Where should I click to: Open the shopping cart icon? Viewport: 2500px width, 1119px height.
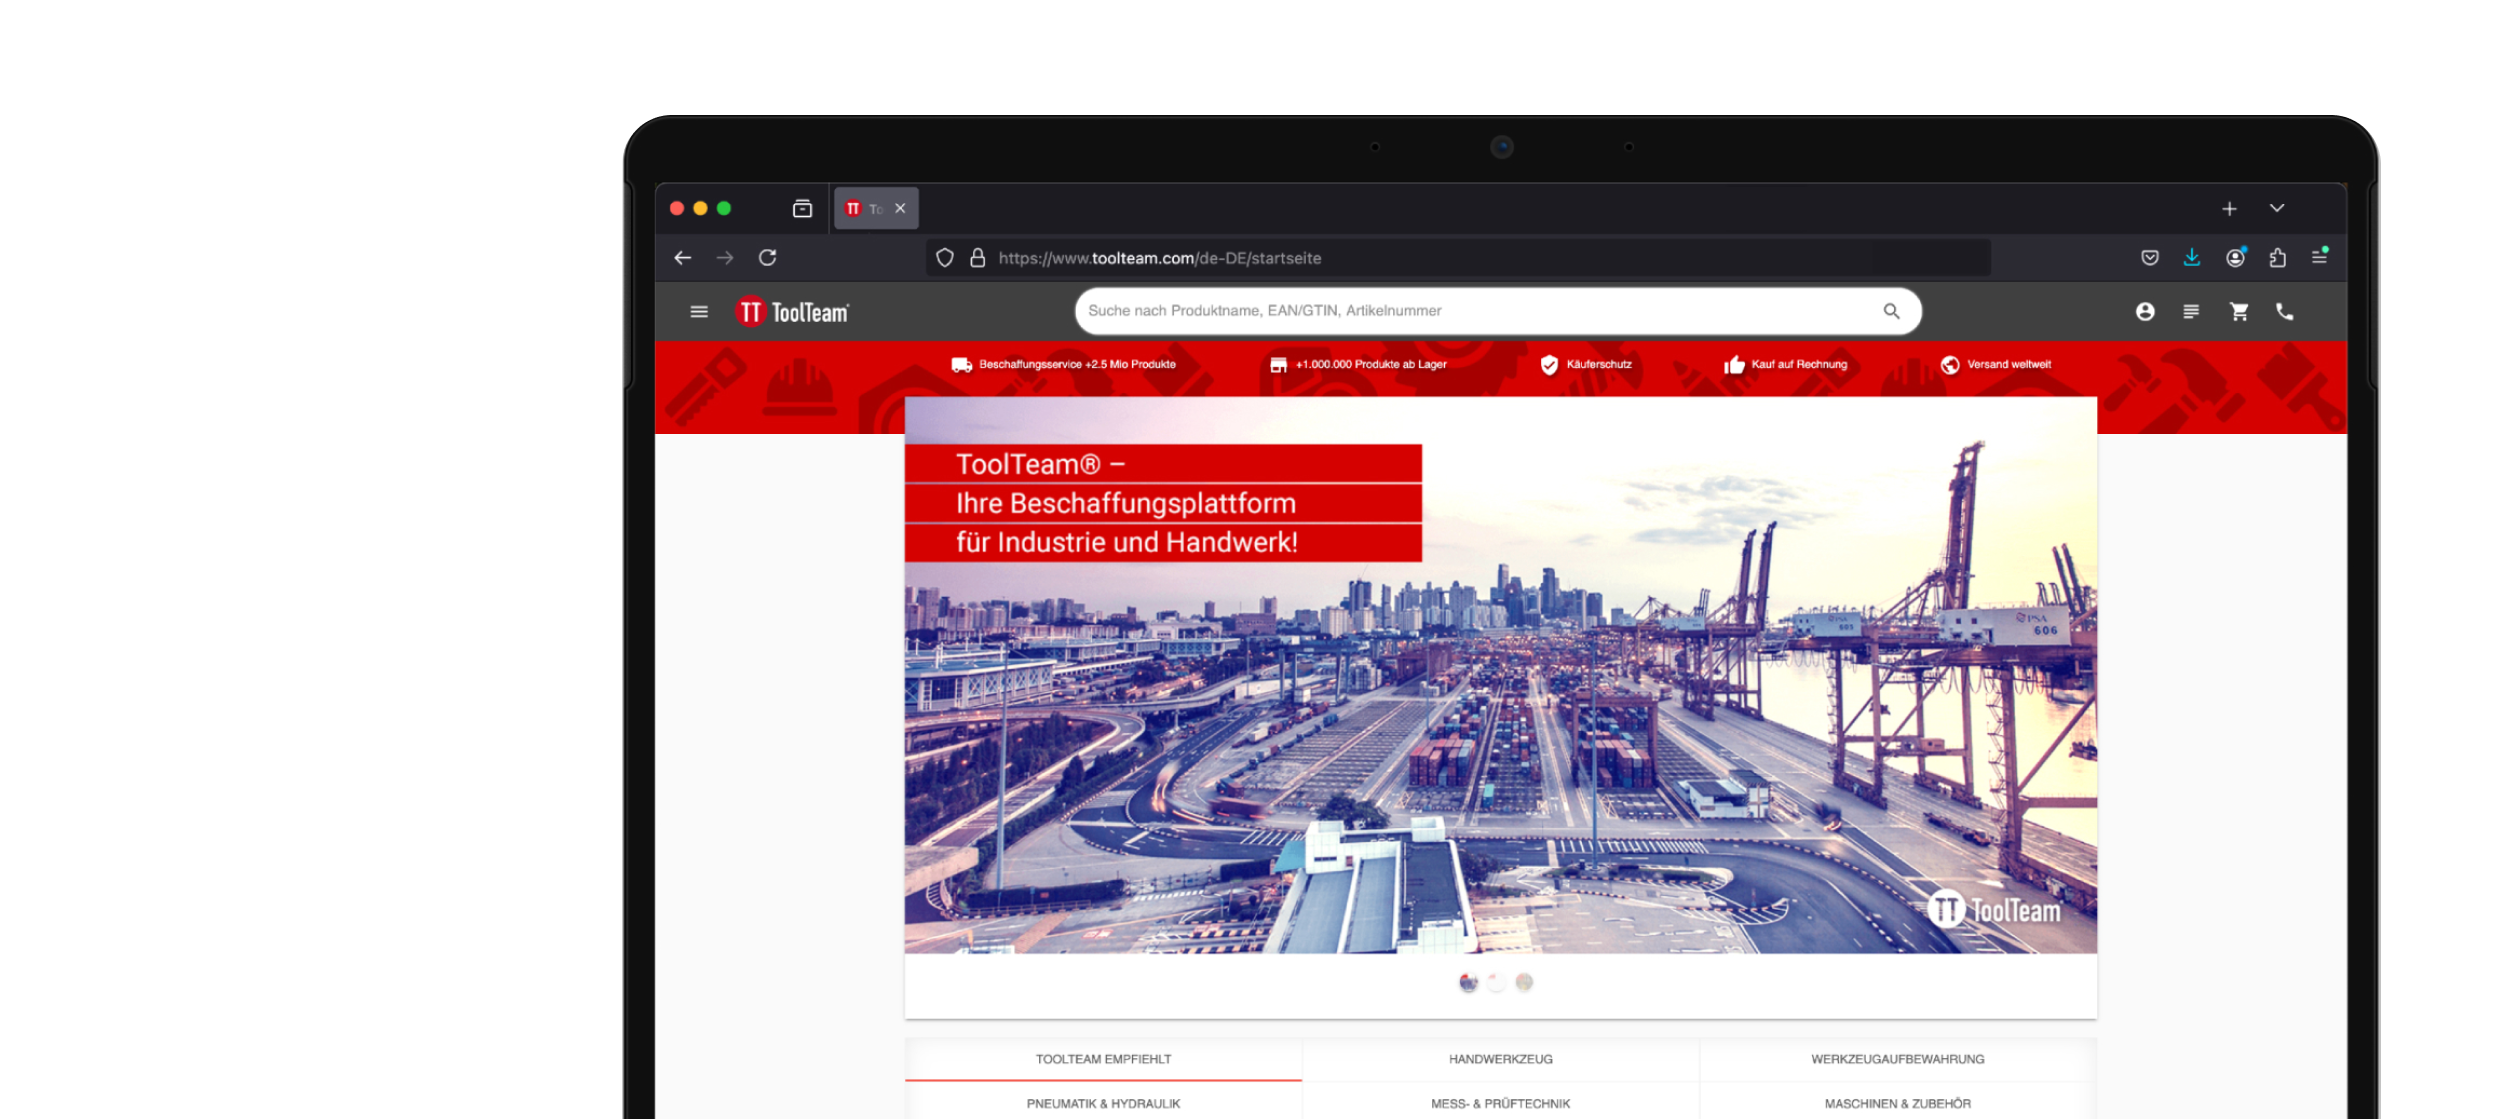(2238, 312)
